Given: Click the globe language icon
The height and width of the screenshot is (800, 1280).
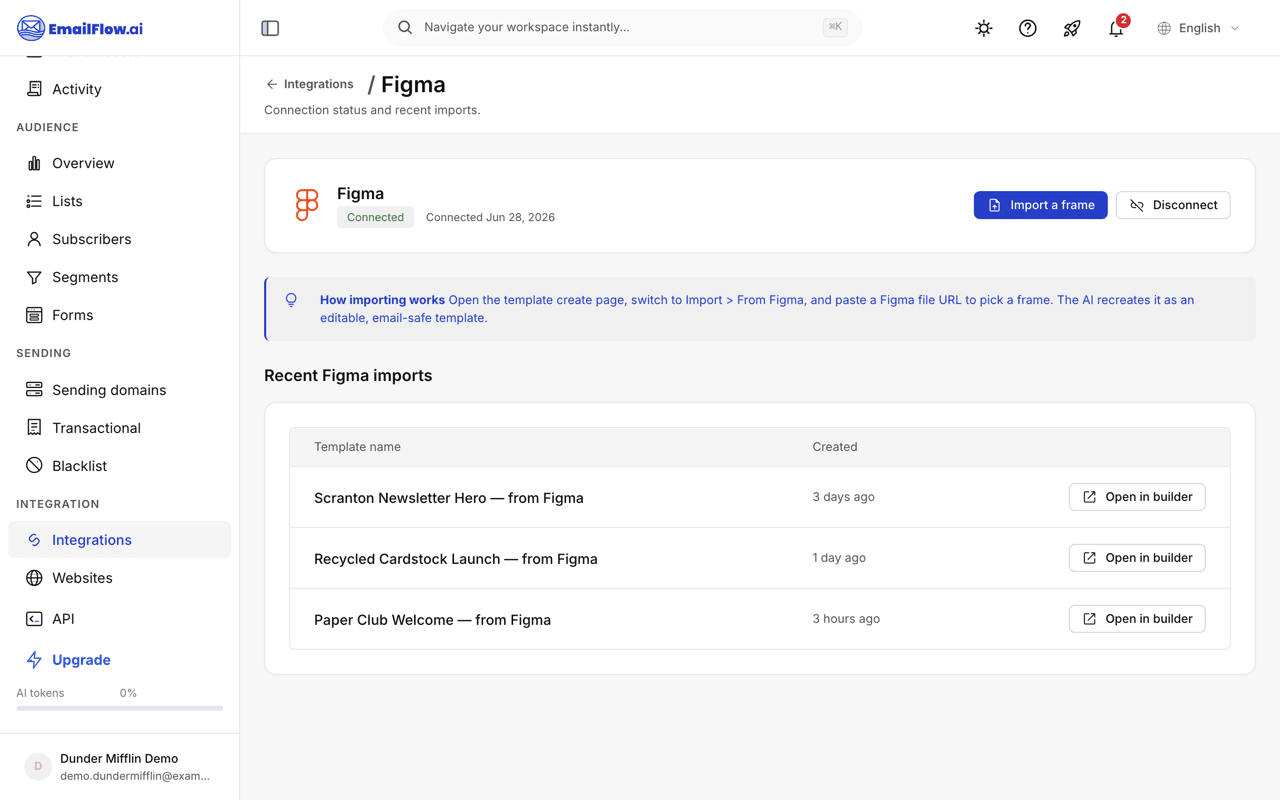Looking at the screenshot, I should 1164,28.
